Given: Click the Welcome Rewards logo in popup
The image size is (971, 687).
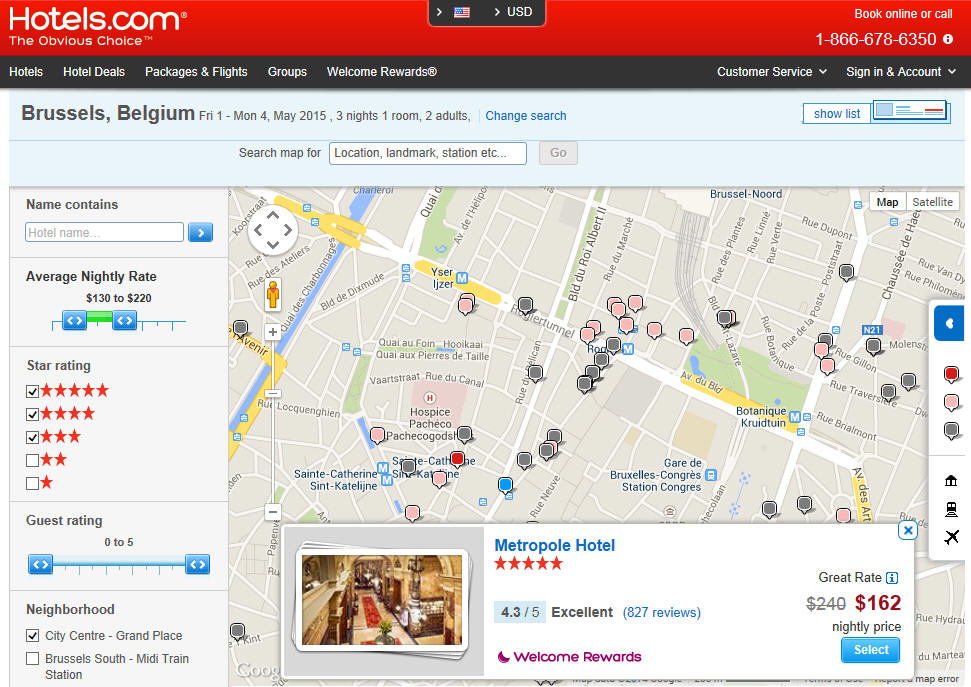Looking at the screenshot, I should pos(570,657).
